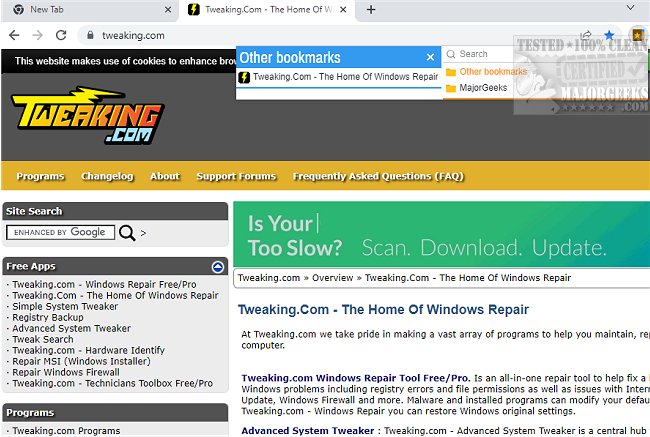650x437 pixels.
Task: Close the Other bookmarks popup panel
Action: (430, 57)
